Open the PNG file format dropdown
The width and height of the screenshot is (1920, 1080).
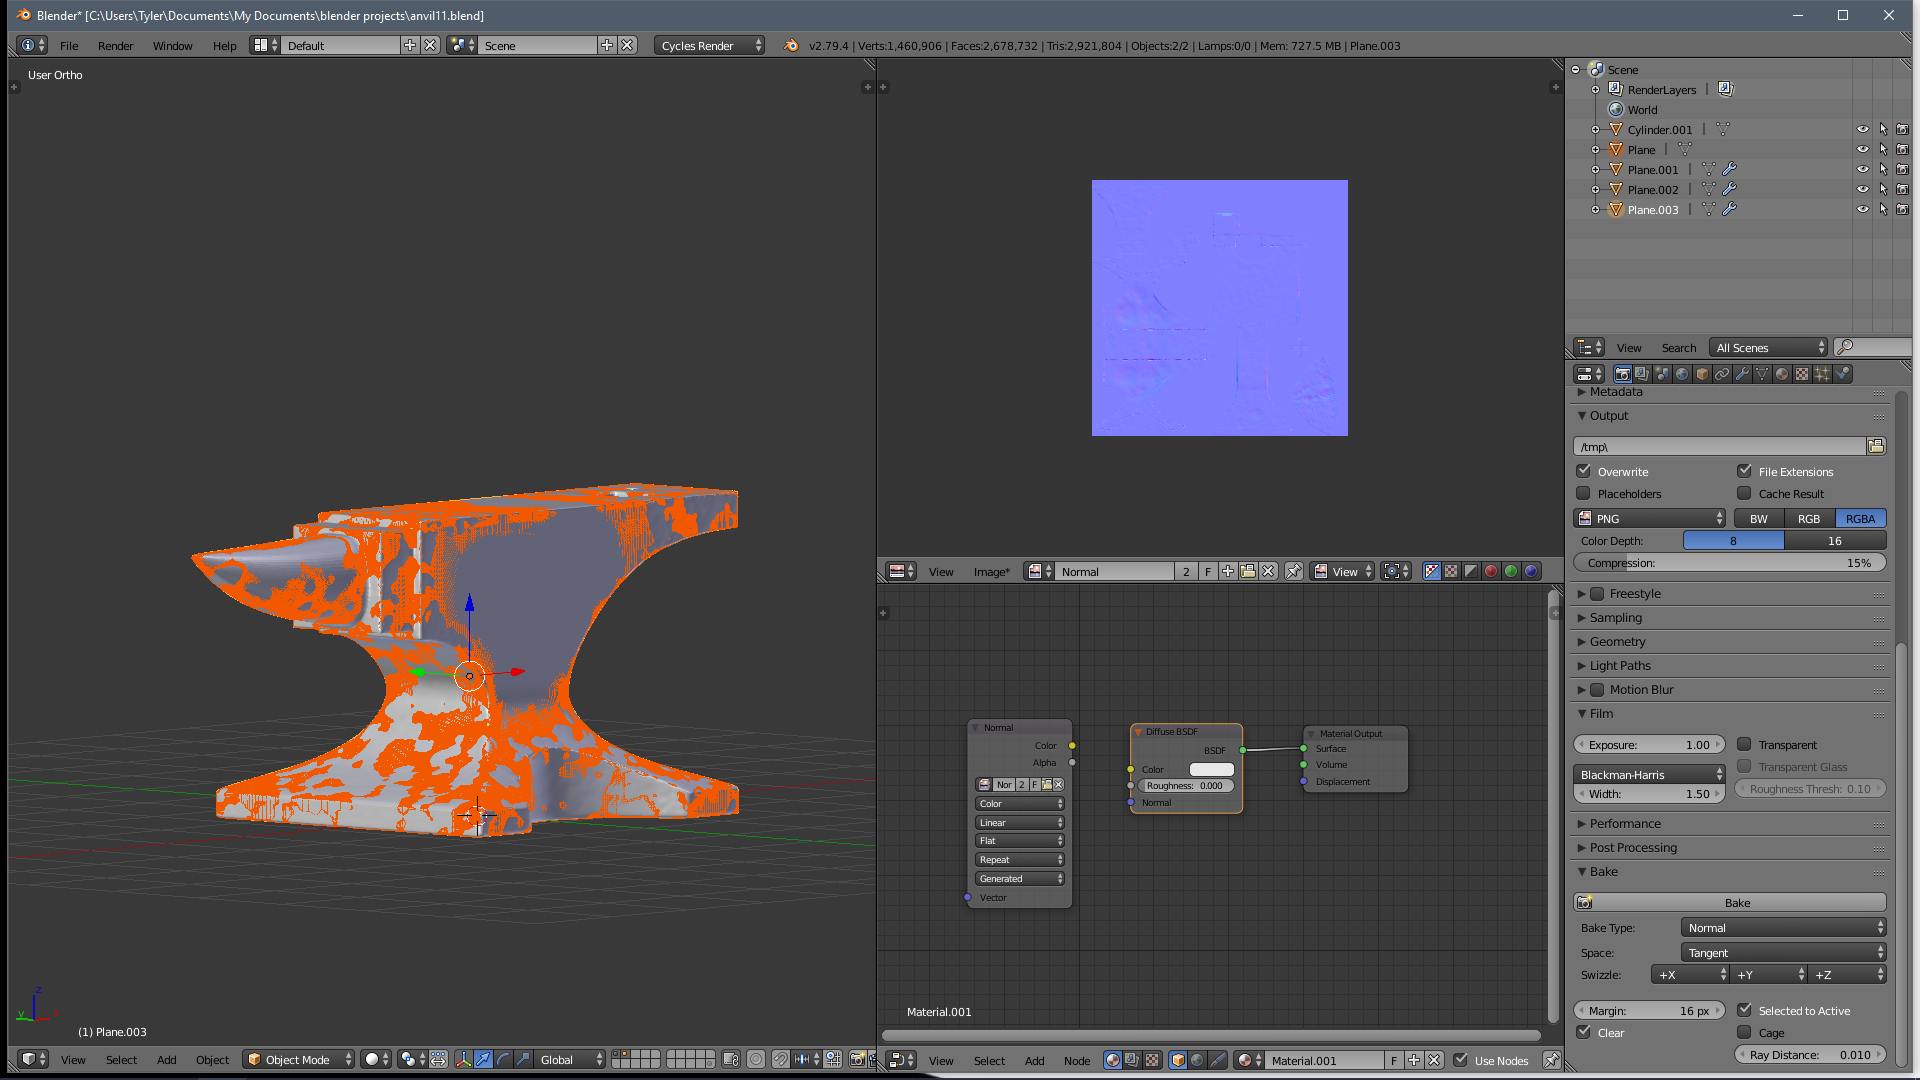[x=1650, y=519]
